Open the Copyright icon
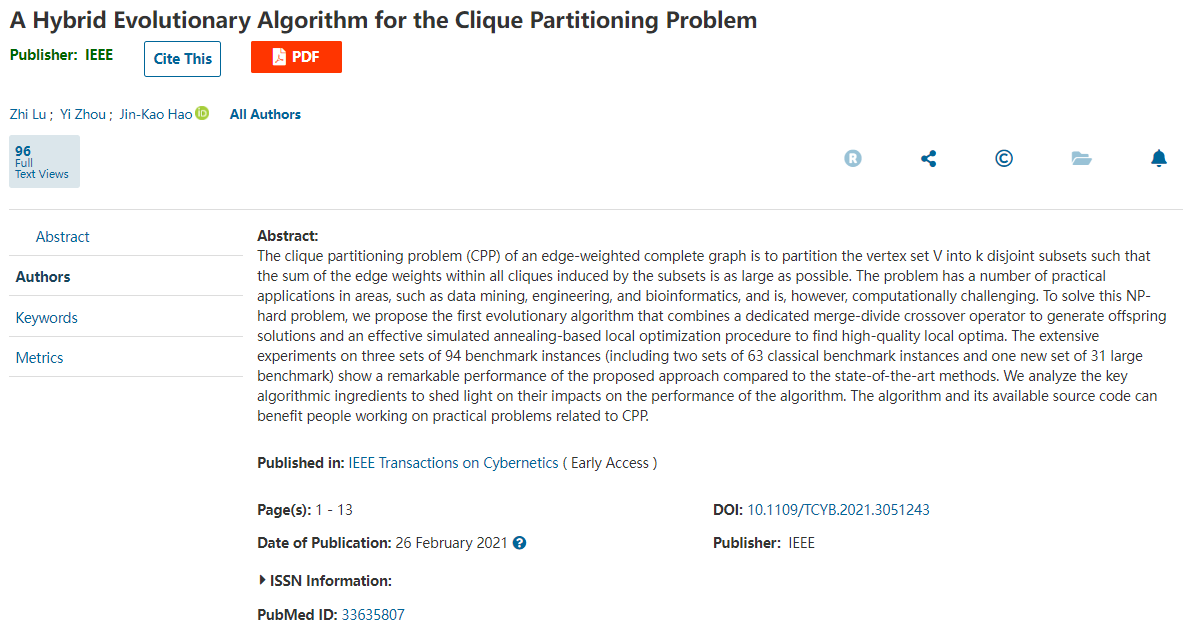1191x637 pixels. pos(1004,158)
